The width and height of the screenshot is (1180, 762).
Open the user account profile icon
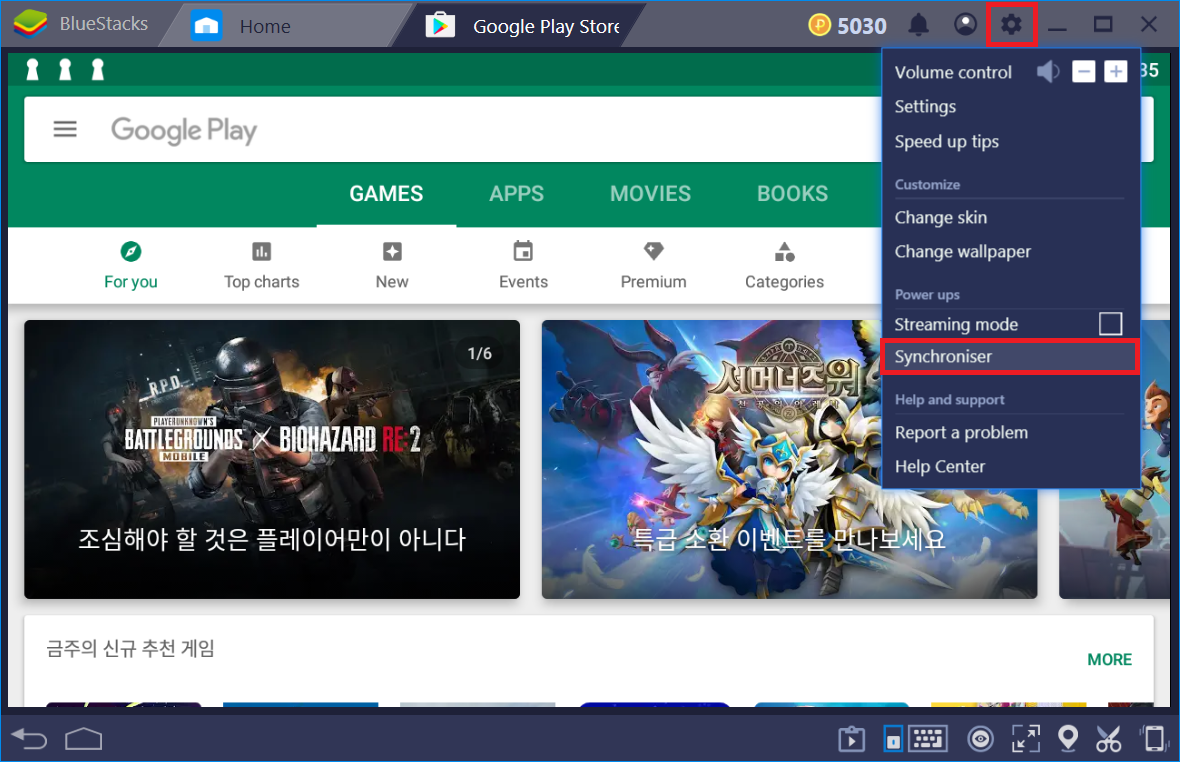coord(965,25)
